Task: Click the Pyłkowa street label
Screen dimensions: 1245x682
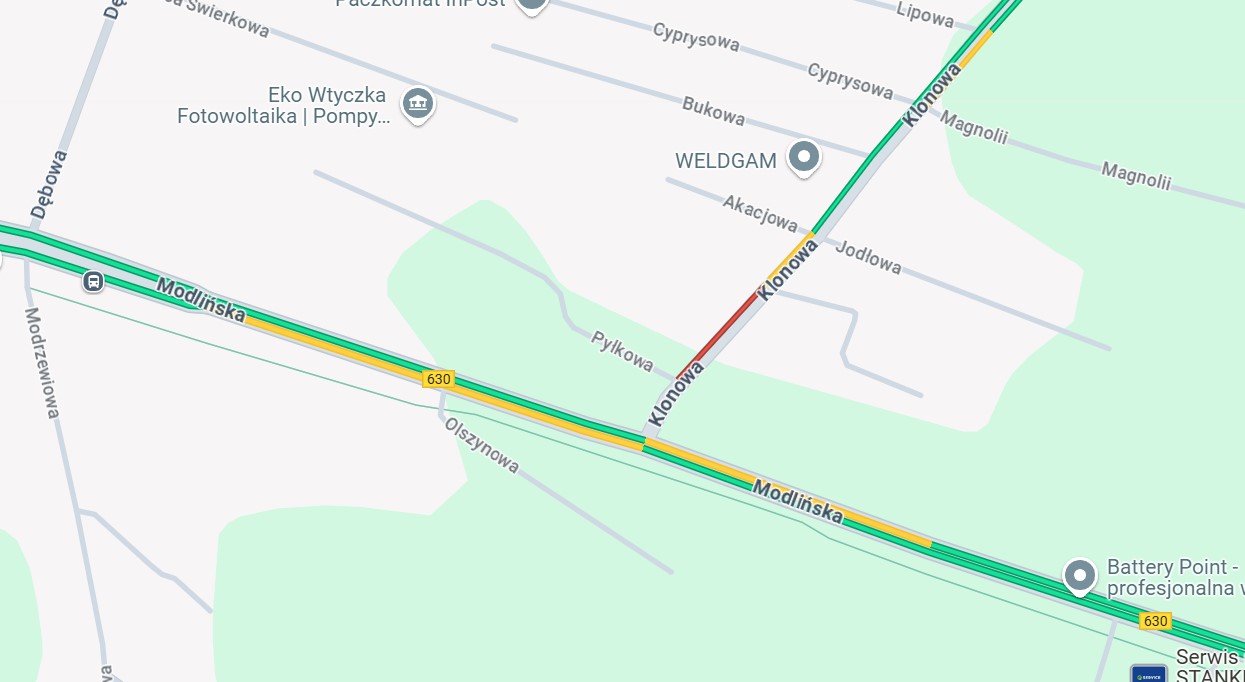Action: pos(622,350)
